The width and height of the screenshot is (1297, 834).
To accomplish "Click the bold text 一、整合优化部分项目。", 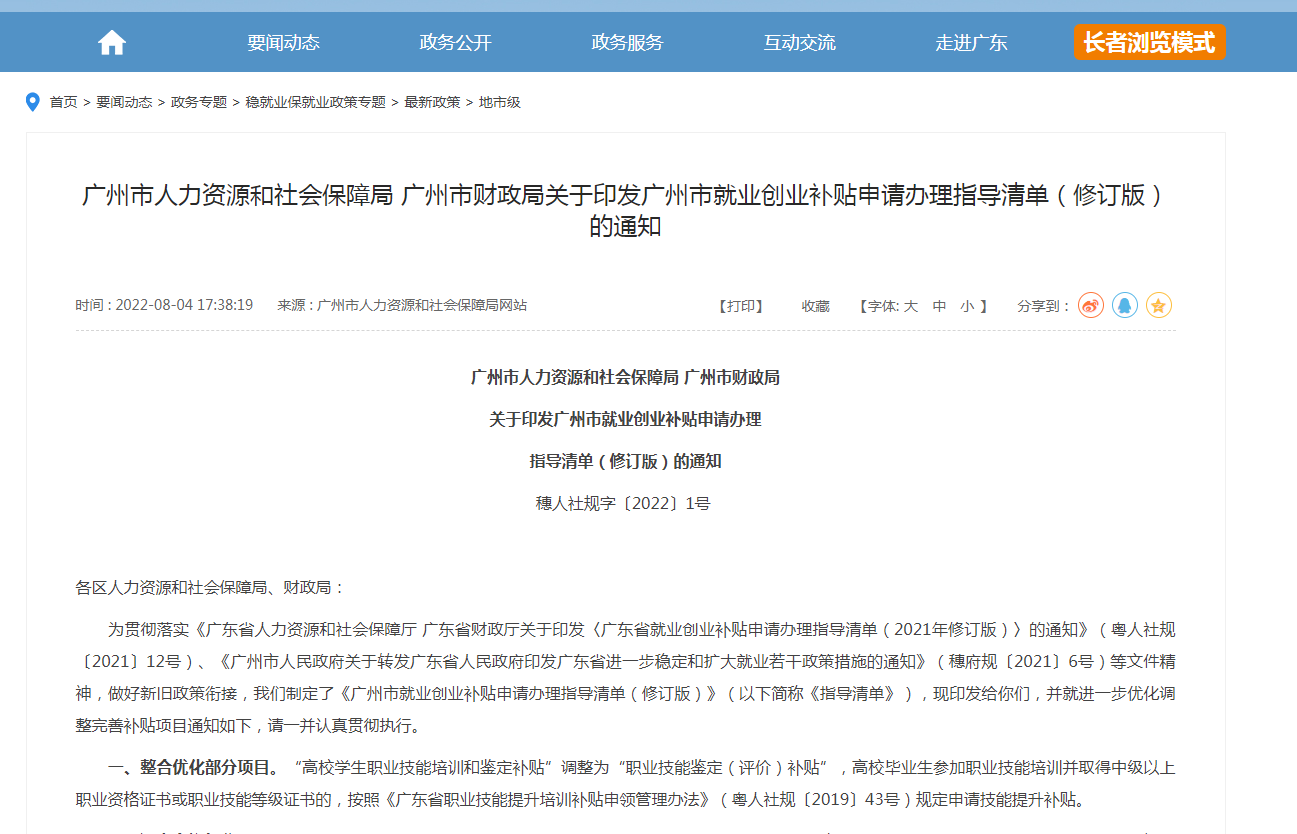I will point(194,768).
